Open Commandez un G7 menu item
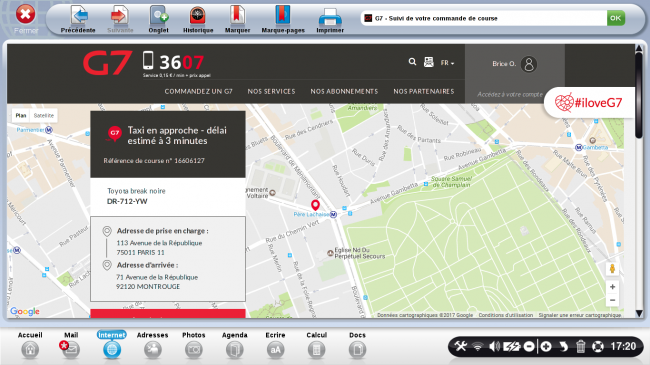Viewport: 650px width, 365px height. coord(199,91)
